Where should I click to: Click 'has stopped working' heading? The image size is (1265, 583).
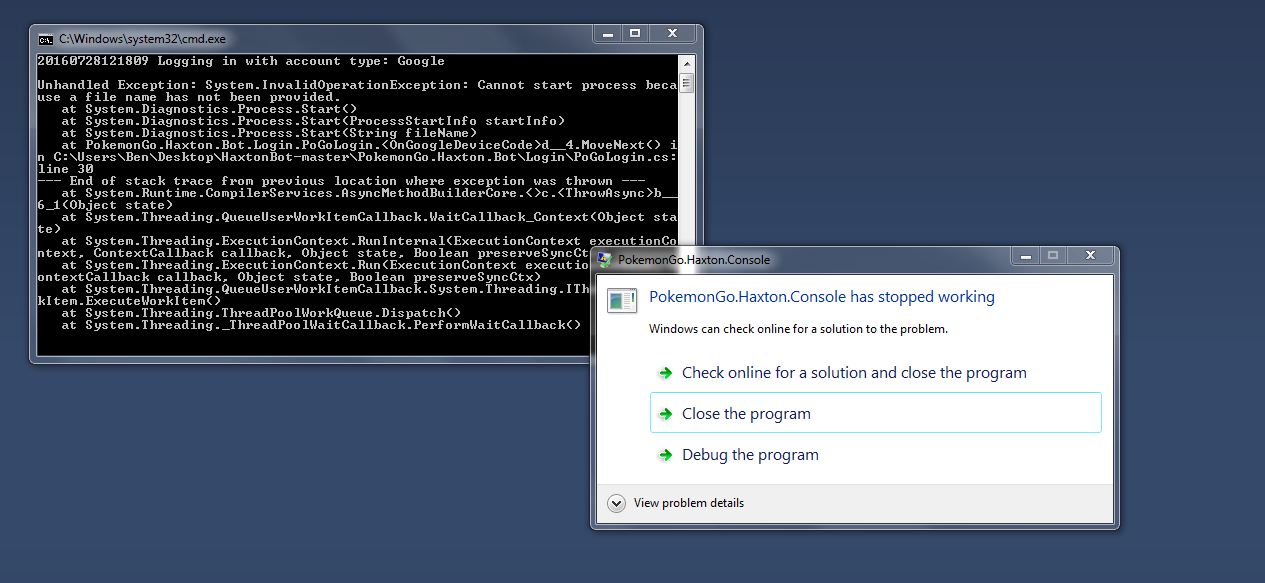822,297
